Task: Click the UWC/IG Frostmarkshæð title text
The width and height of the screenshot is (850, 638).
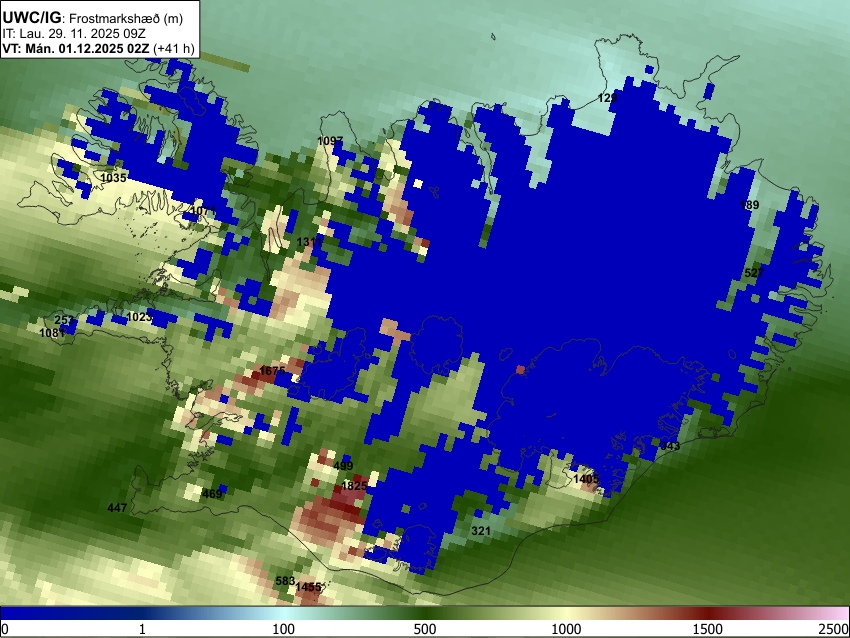Action: (93, 18)
